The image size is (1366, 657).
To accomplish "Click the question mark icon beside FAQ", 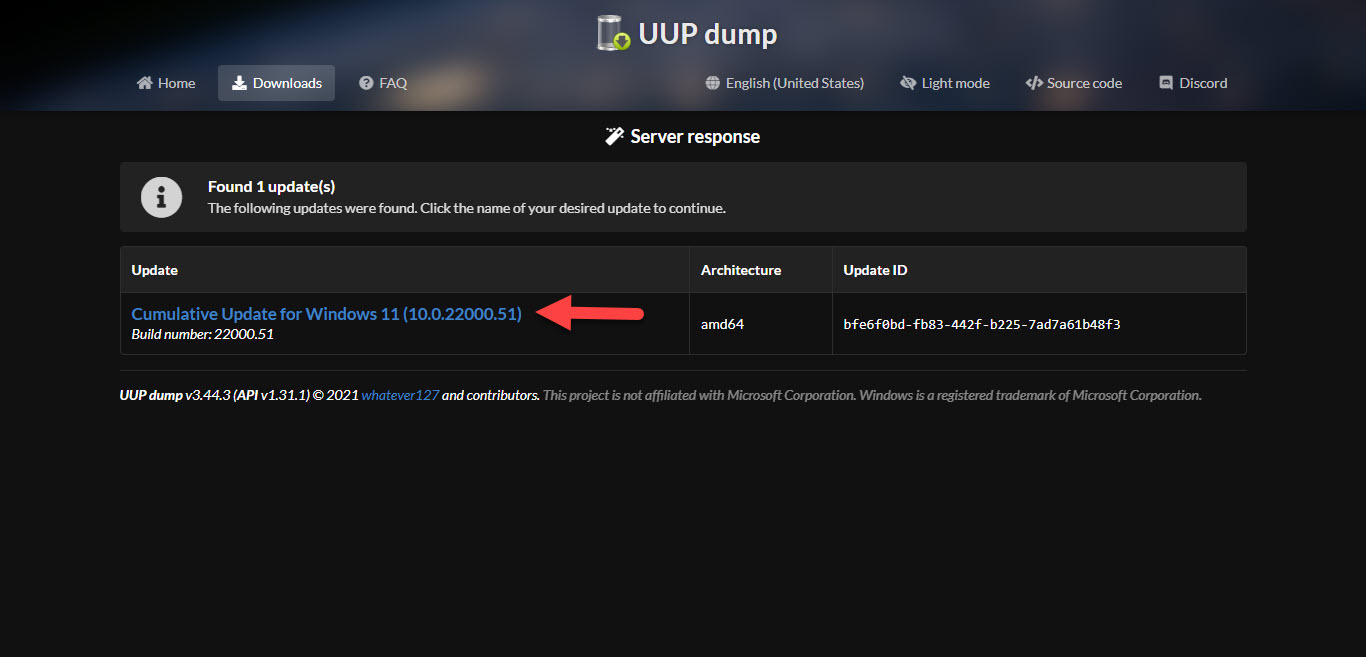I will [366, 83].
